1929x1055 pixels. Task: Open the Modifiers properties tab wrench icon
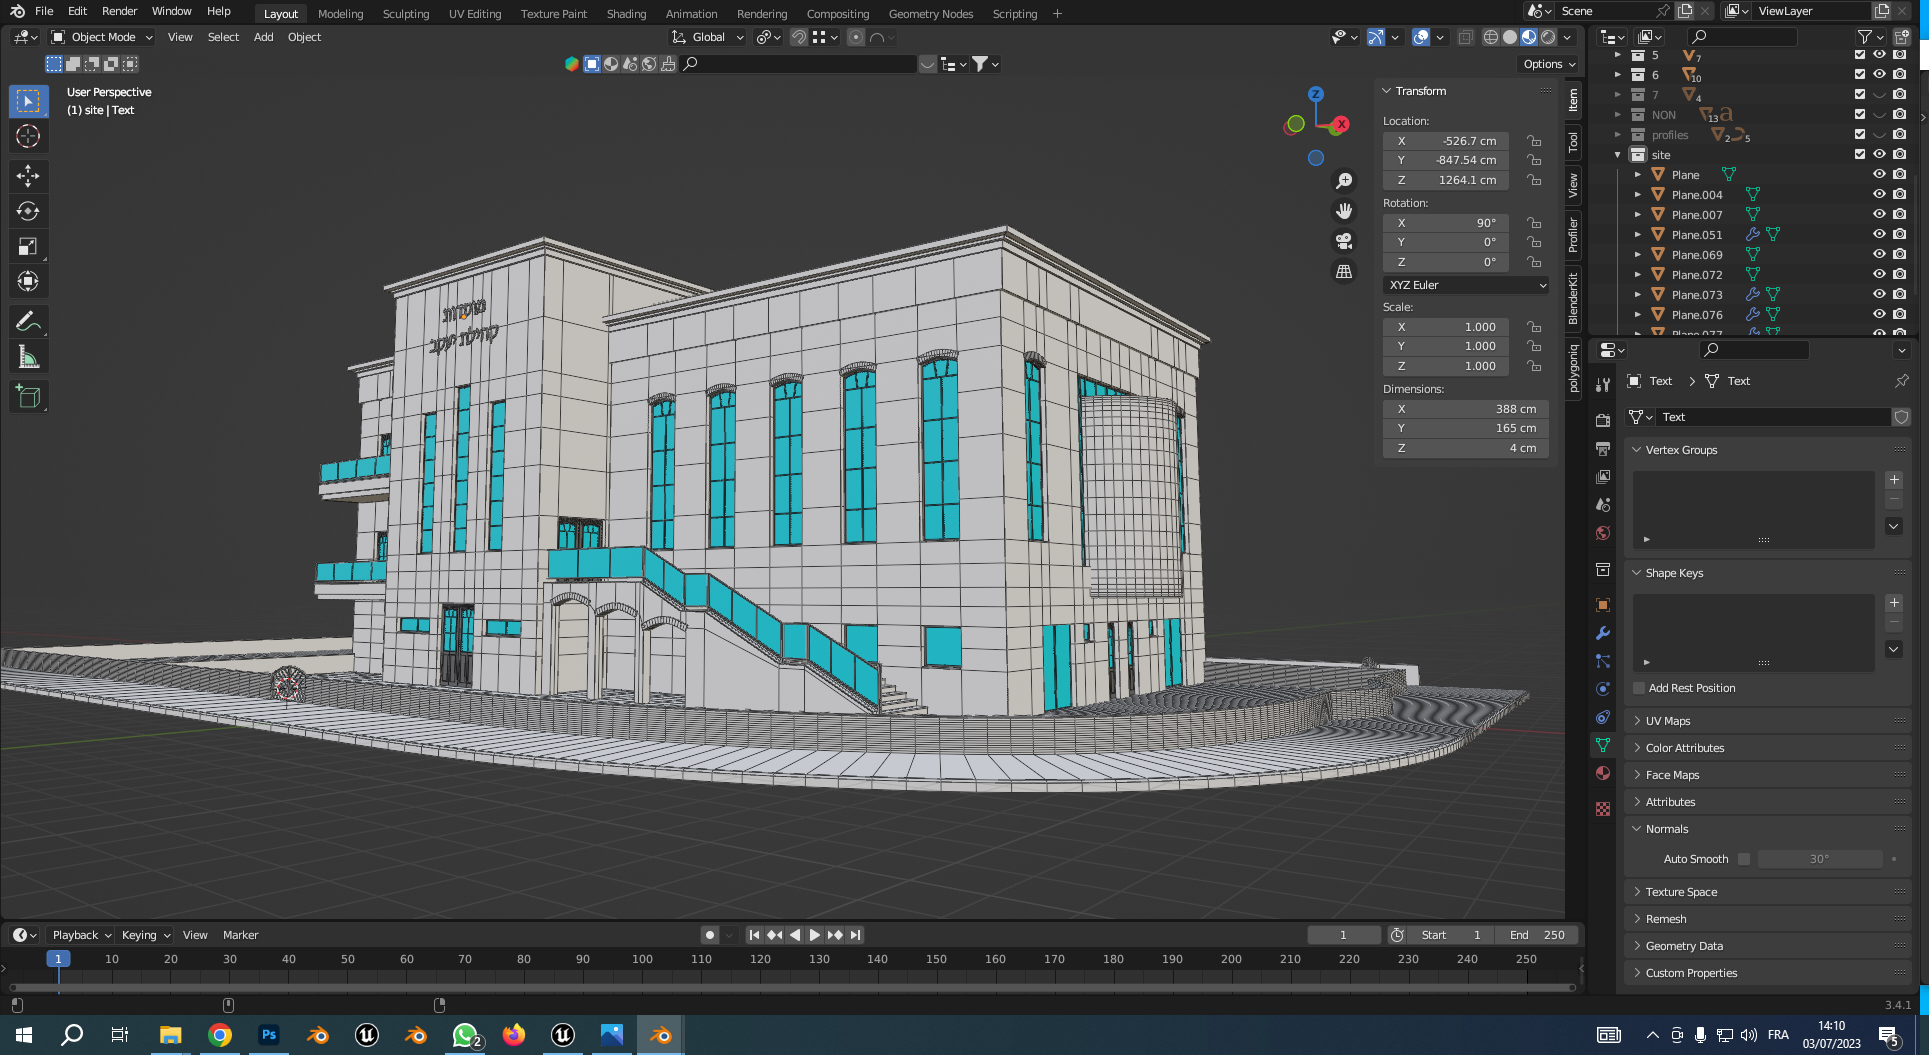tap(1603, 633)
